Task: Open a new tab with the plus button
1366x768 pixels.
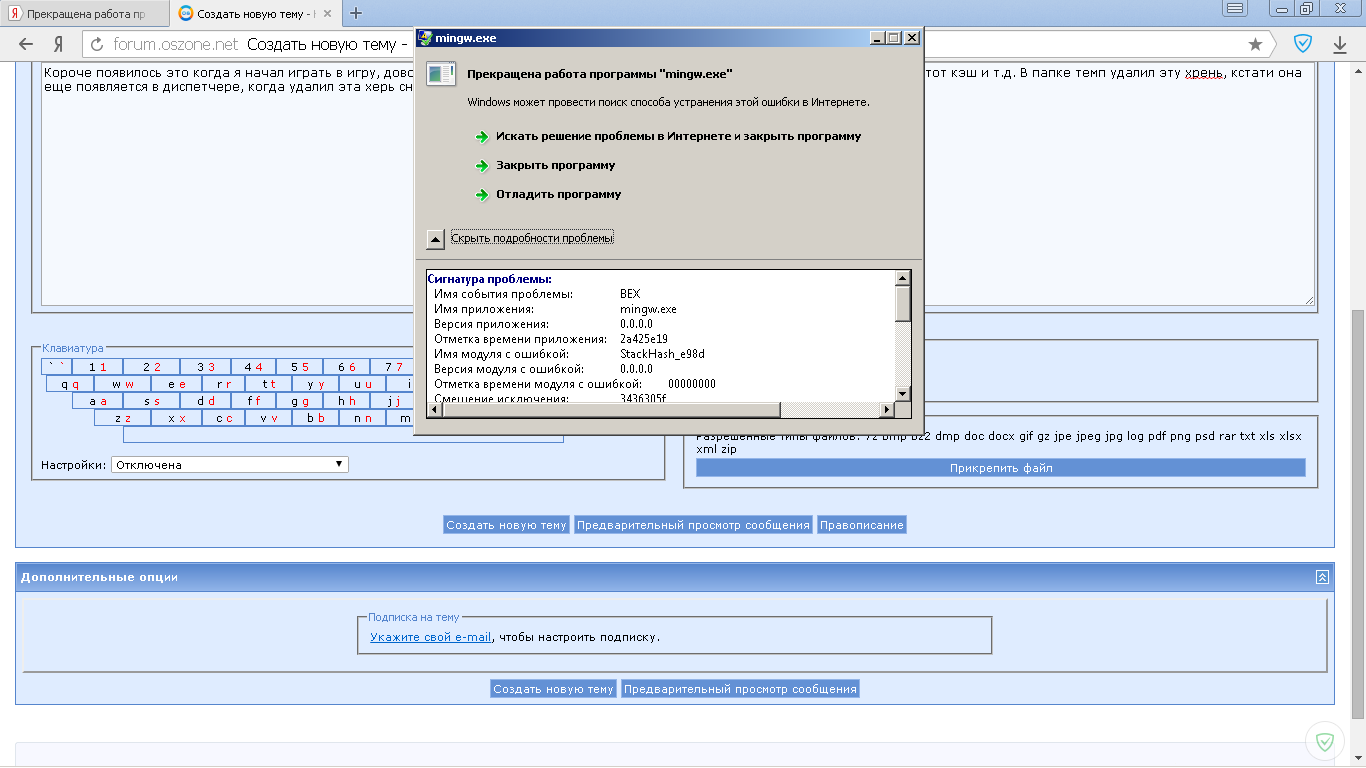Action: click(355, 13)
